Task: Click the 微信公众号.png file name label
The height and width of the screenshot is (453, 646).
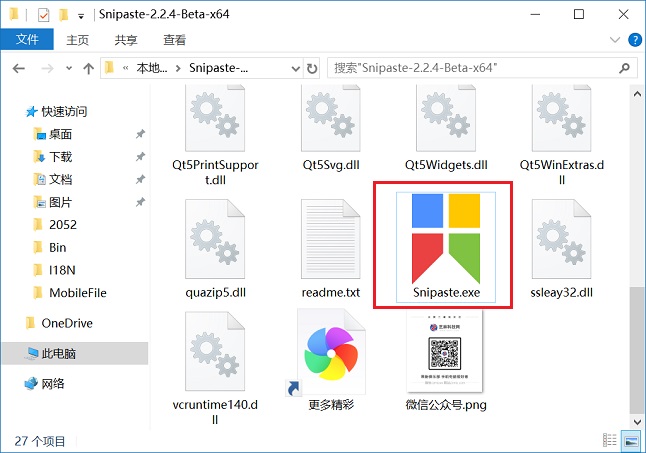Action: [x=446, y=405]
